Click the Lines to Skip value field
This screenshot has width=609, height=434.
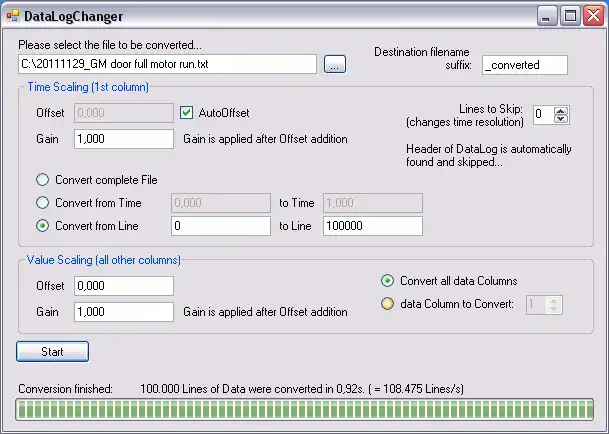click(543, 114)
